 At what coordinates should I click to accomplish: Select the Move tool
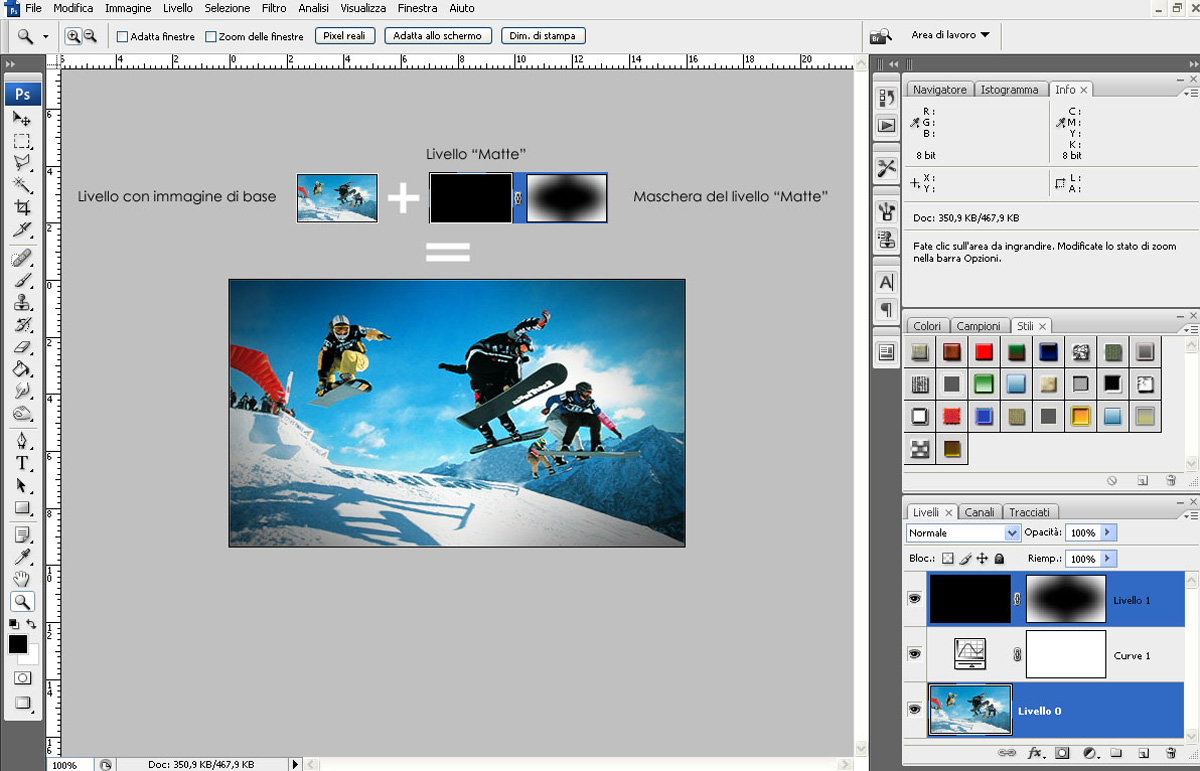pyautogui.click(x=22, y=119)
